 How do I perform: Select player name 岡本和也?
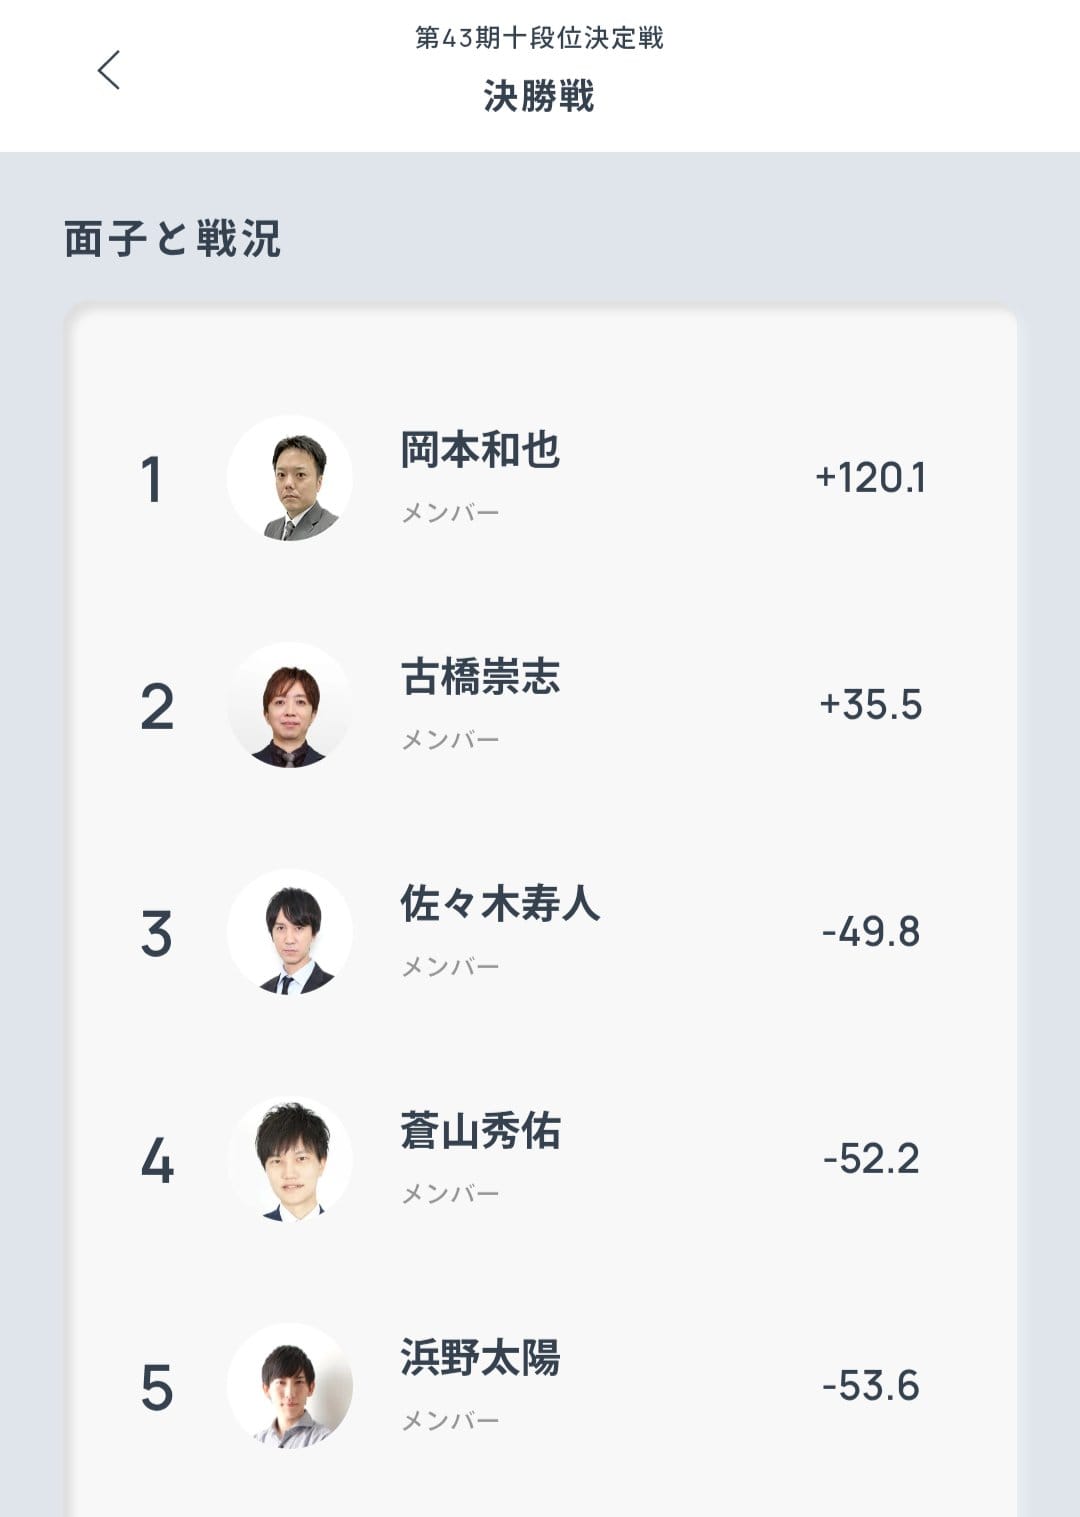480,450
